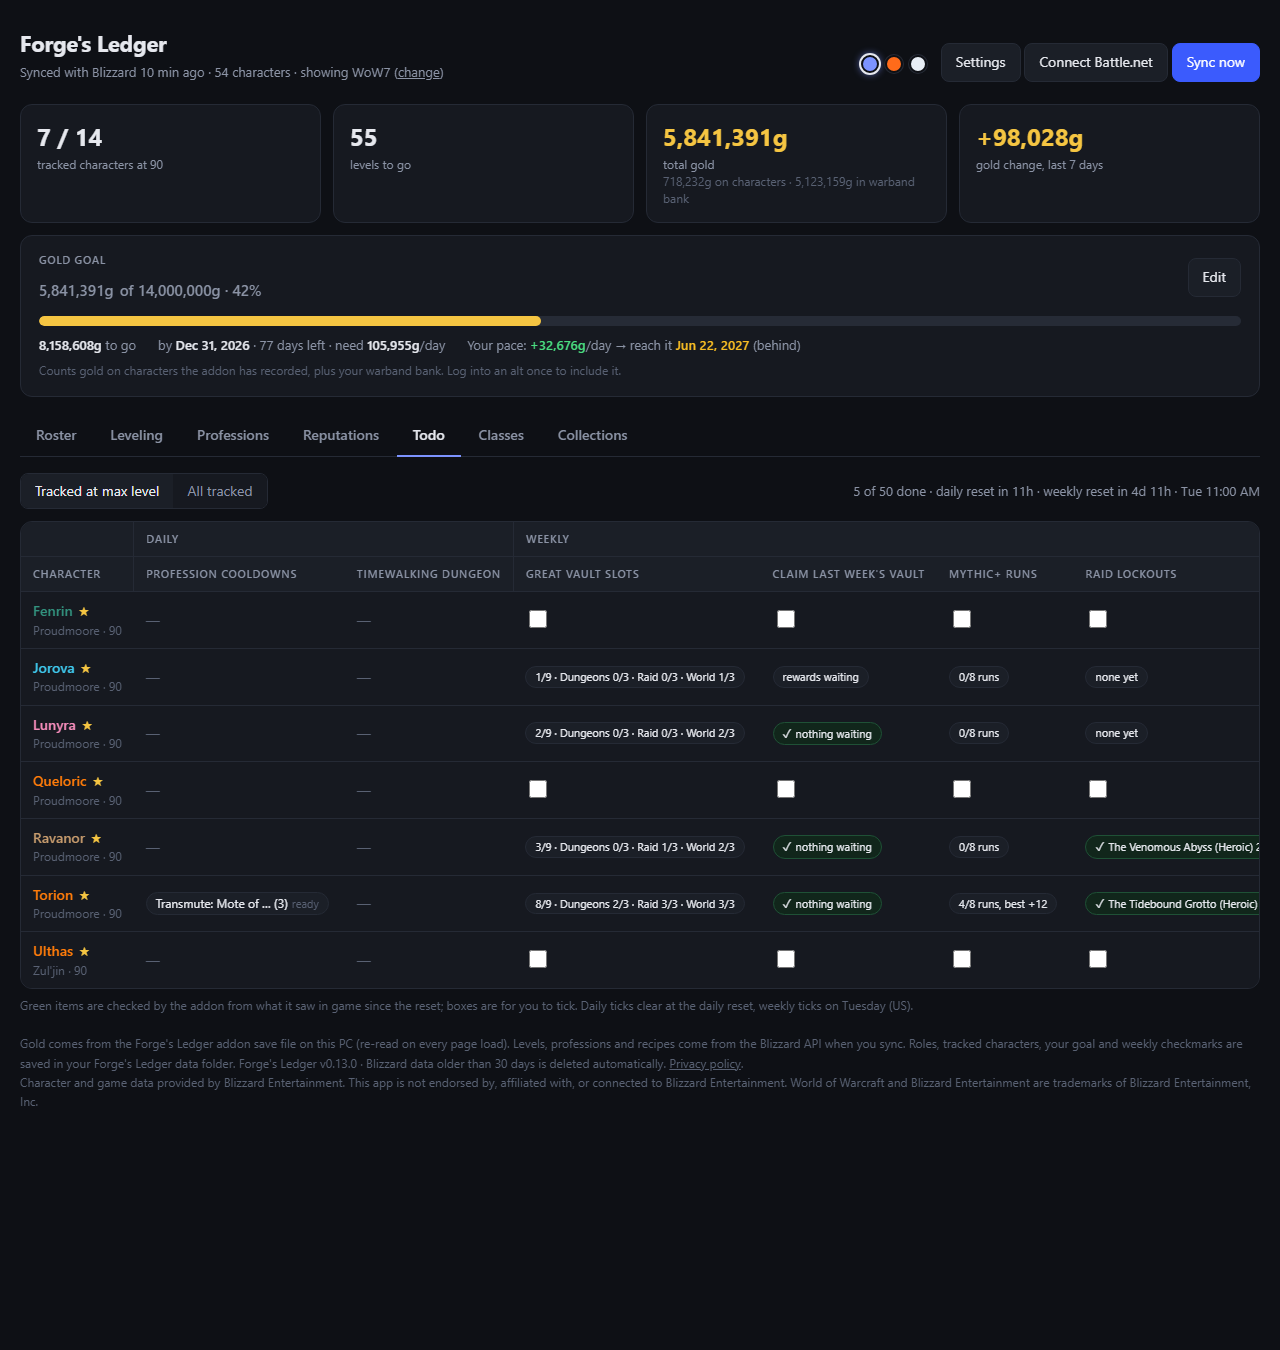Open Ravanor character name

59,838
